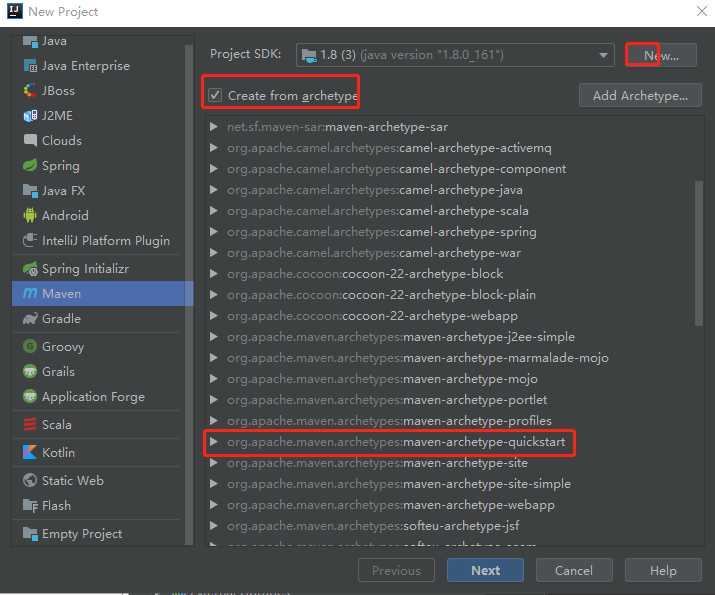This screenshot has height=595, width=715.
Task: Click the Java FX icon
Action: (x=31, y=191)
